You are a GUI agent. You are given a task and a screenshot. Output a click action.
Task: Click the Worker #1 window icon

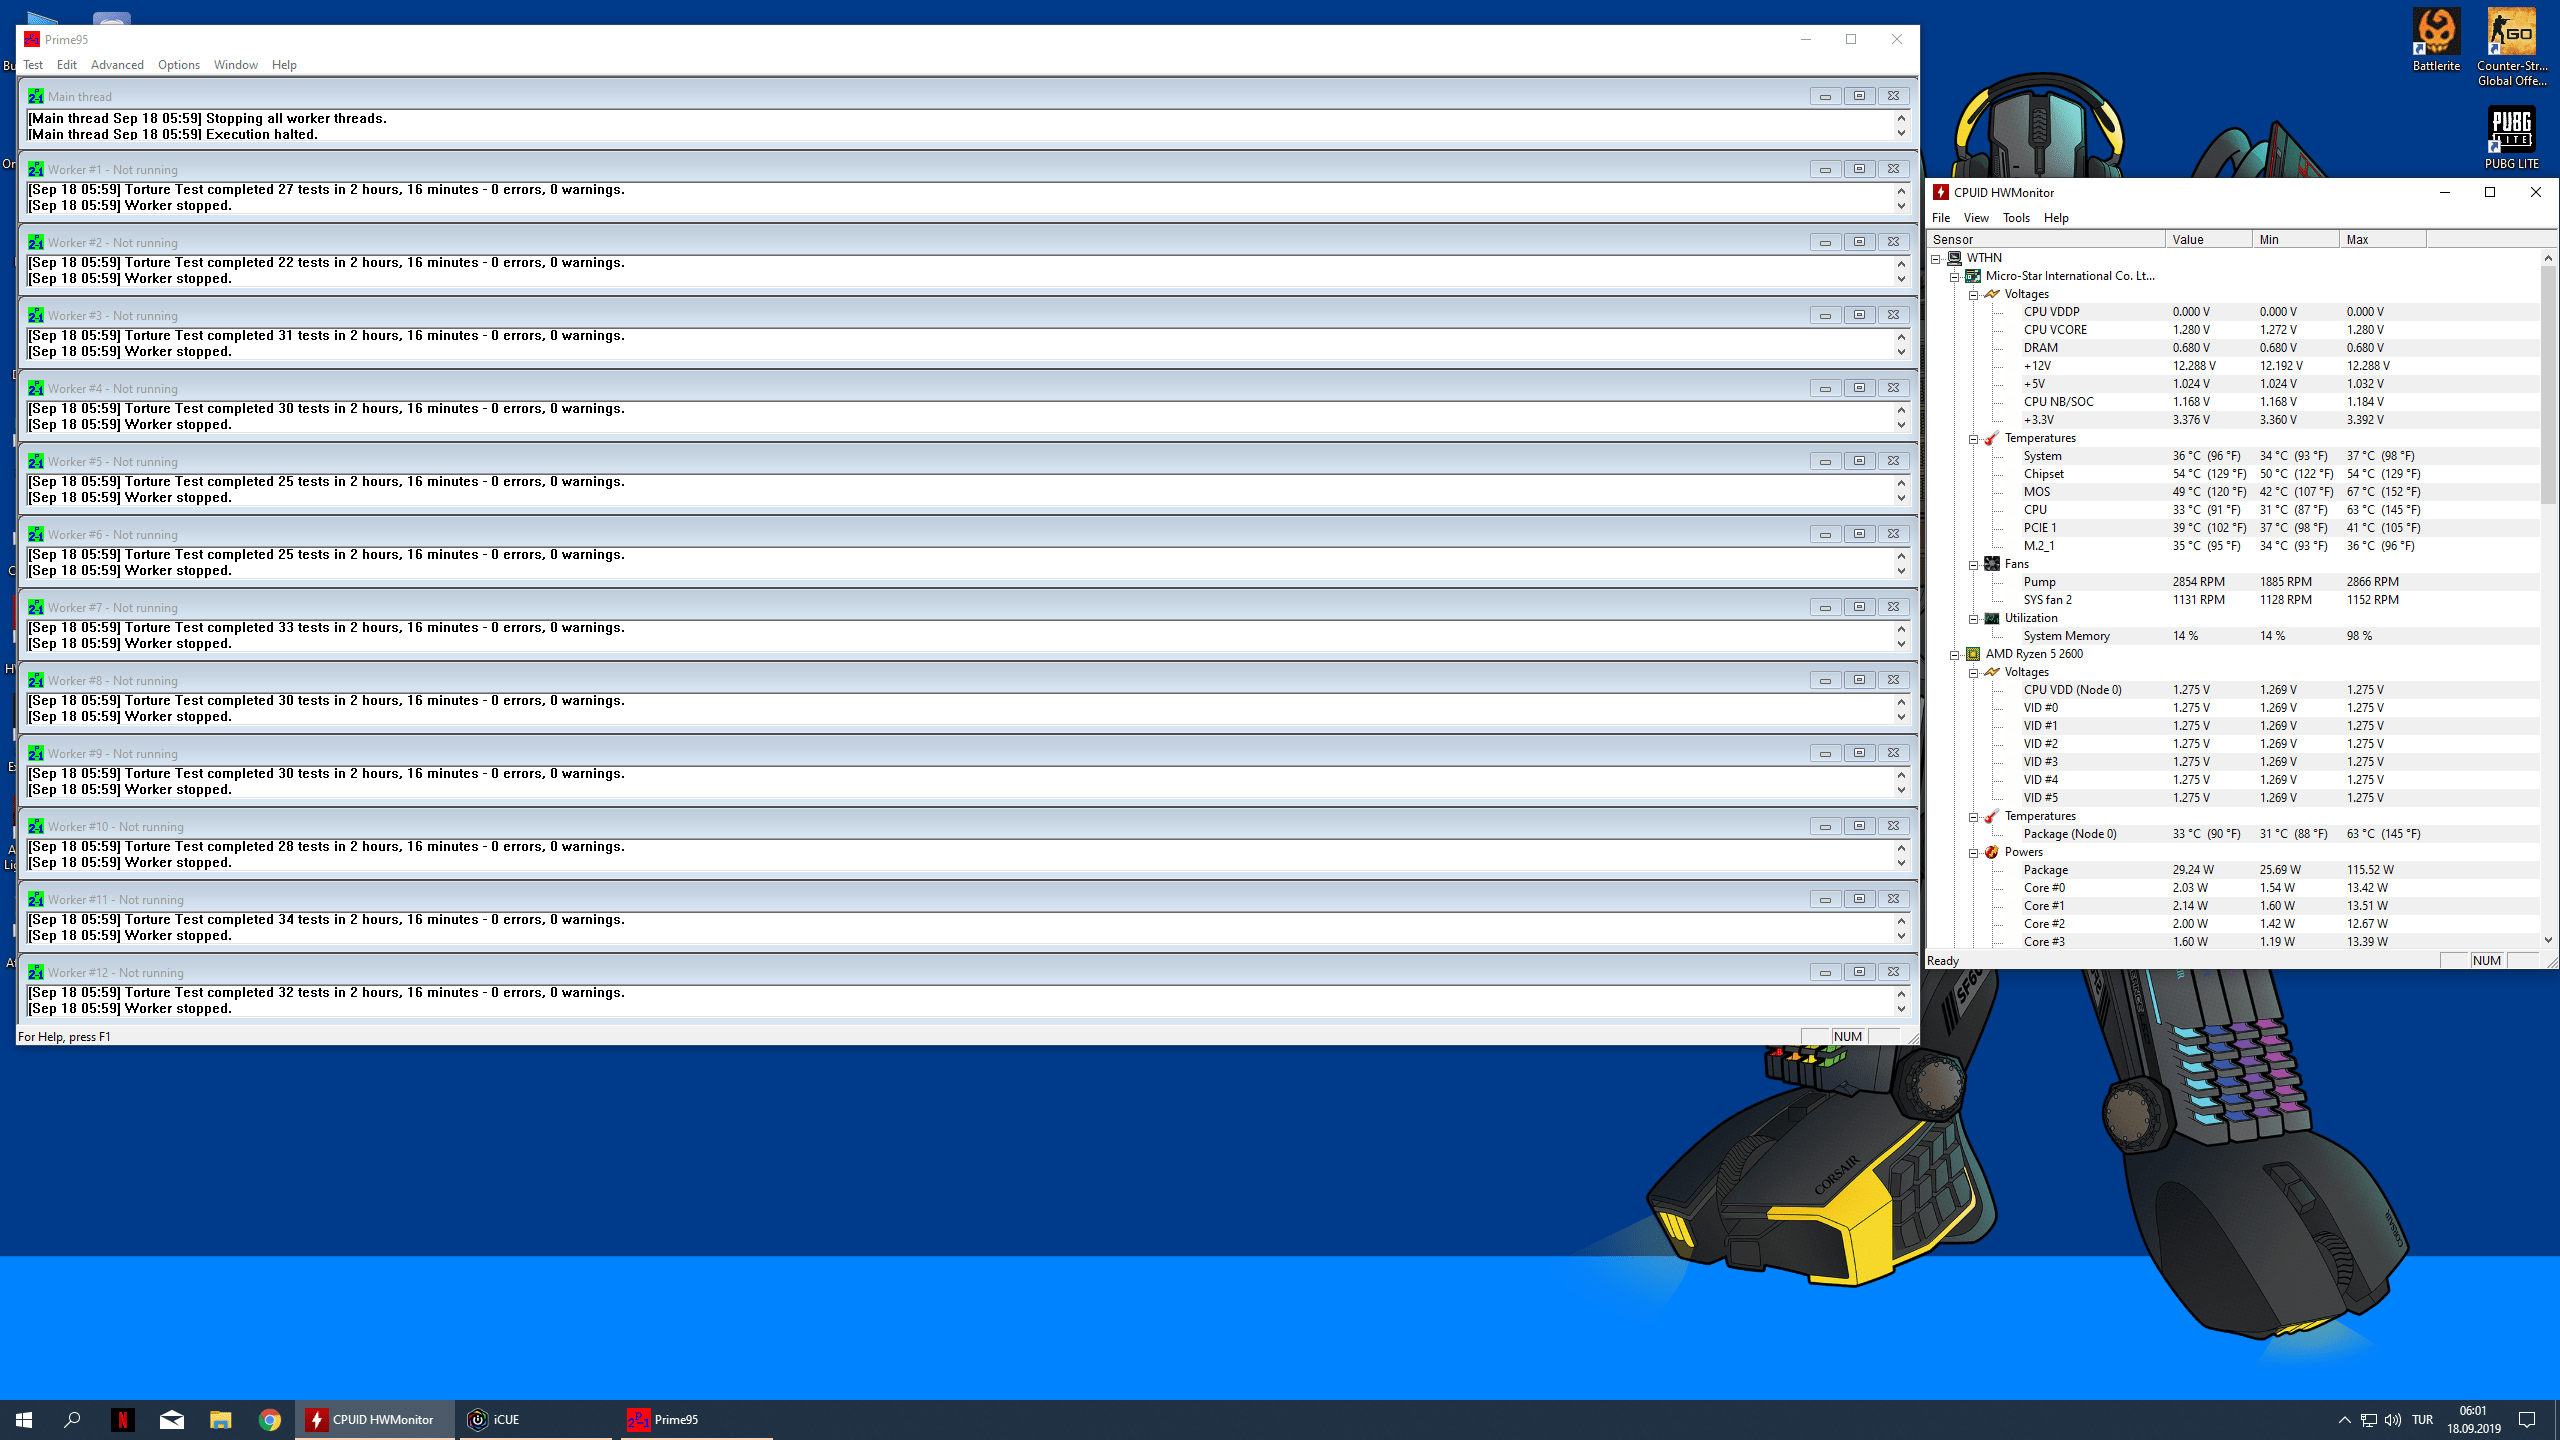click(36, 169)
